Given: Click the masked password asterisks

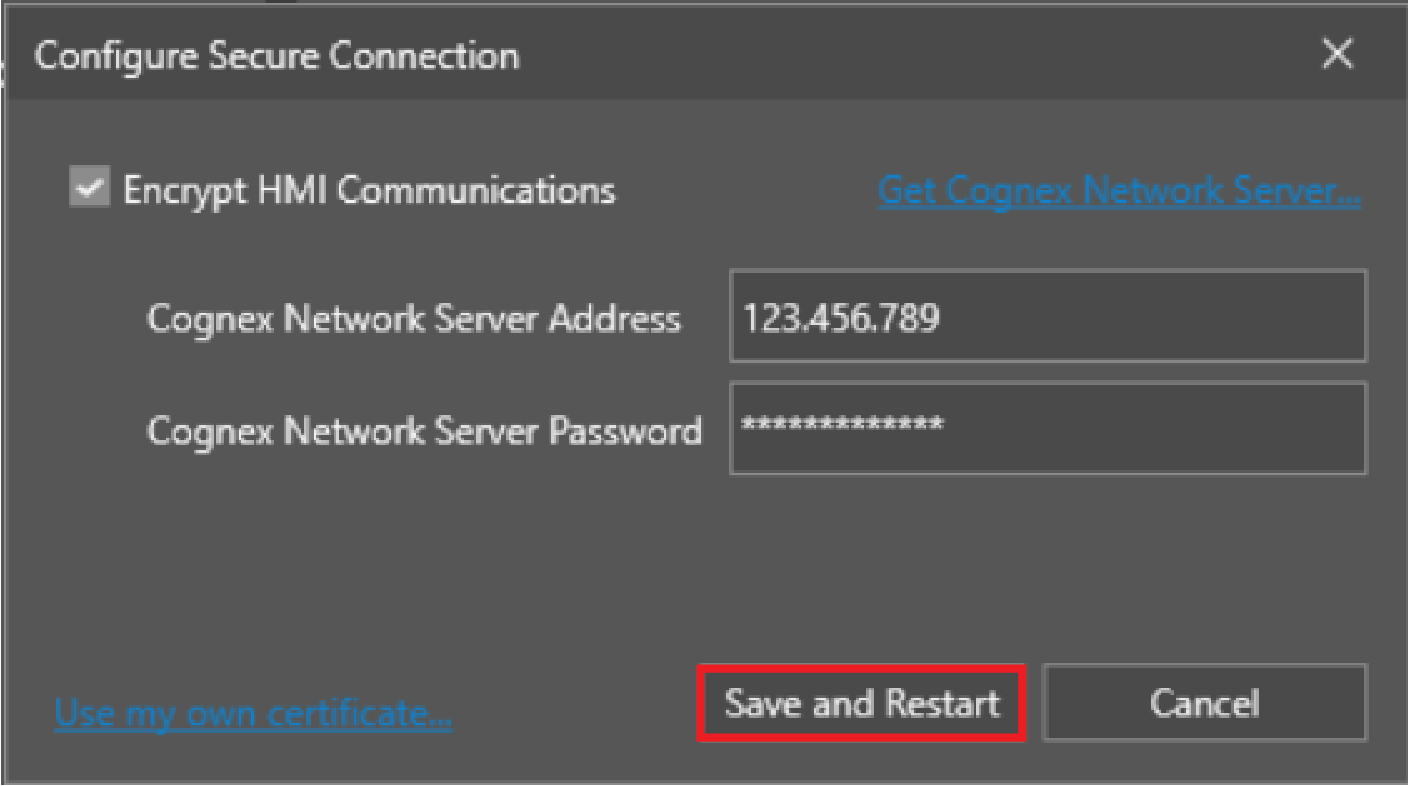Looking at the screenshot, I should click(x=841, y=424).
